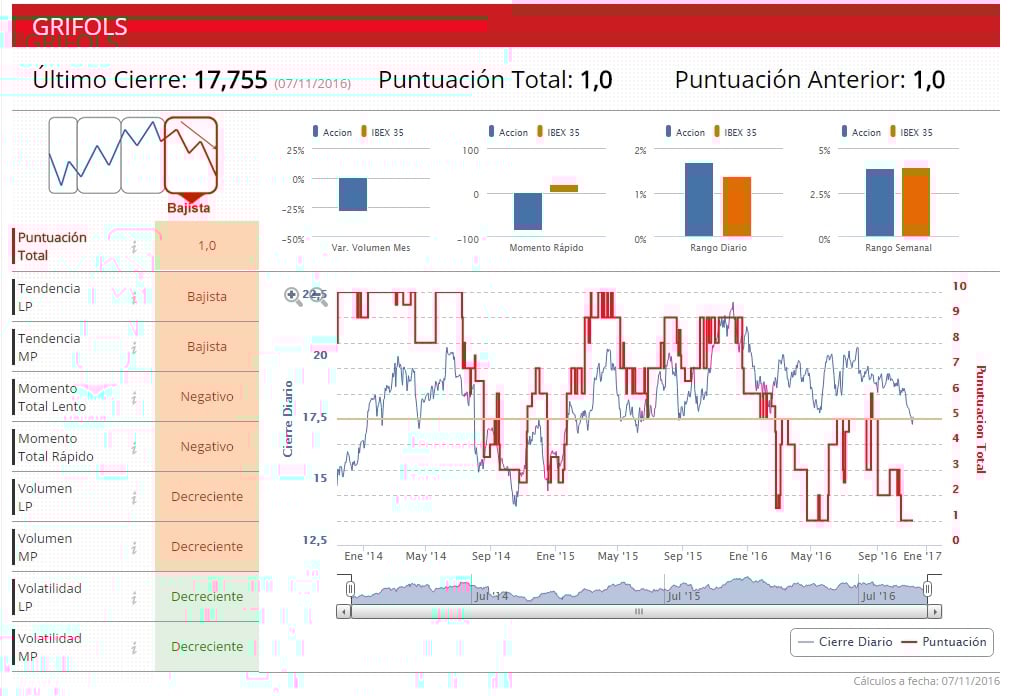Toggle Accion legend in Momento Rápido chart

tap(508, 132)
